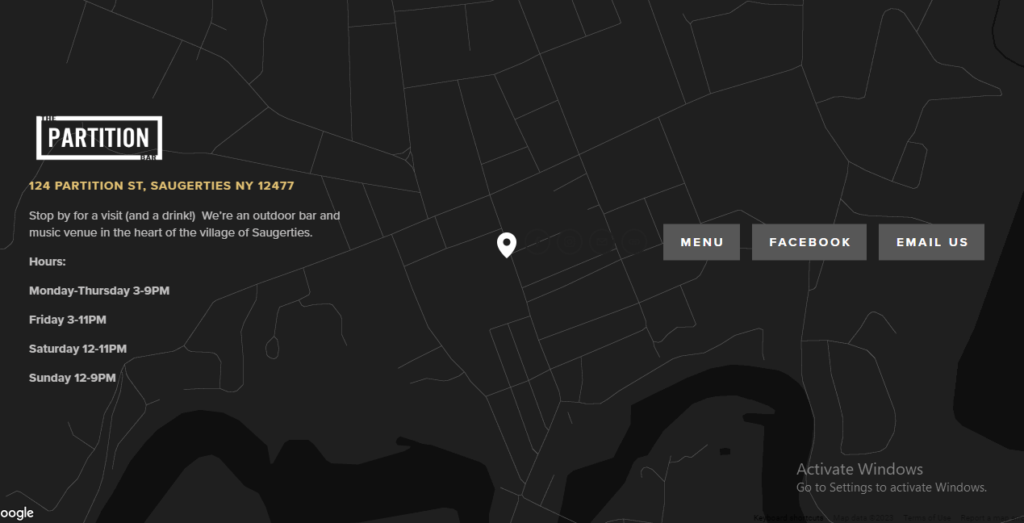Click the Saturday 12-11PM hours line
The image size is (1024, 523).
click(x=78, y=349)
